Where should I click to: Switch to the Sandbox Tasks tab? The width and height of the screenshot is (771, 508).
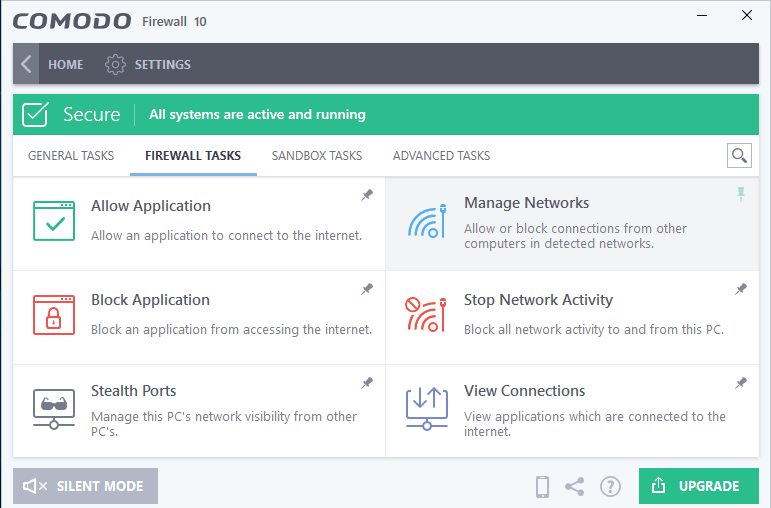(x=317, y=155)
